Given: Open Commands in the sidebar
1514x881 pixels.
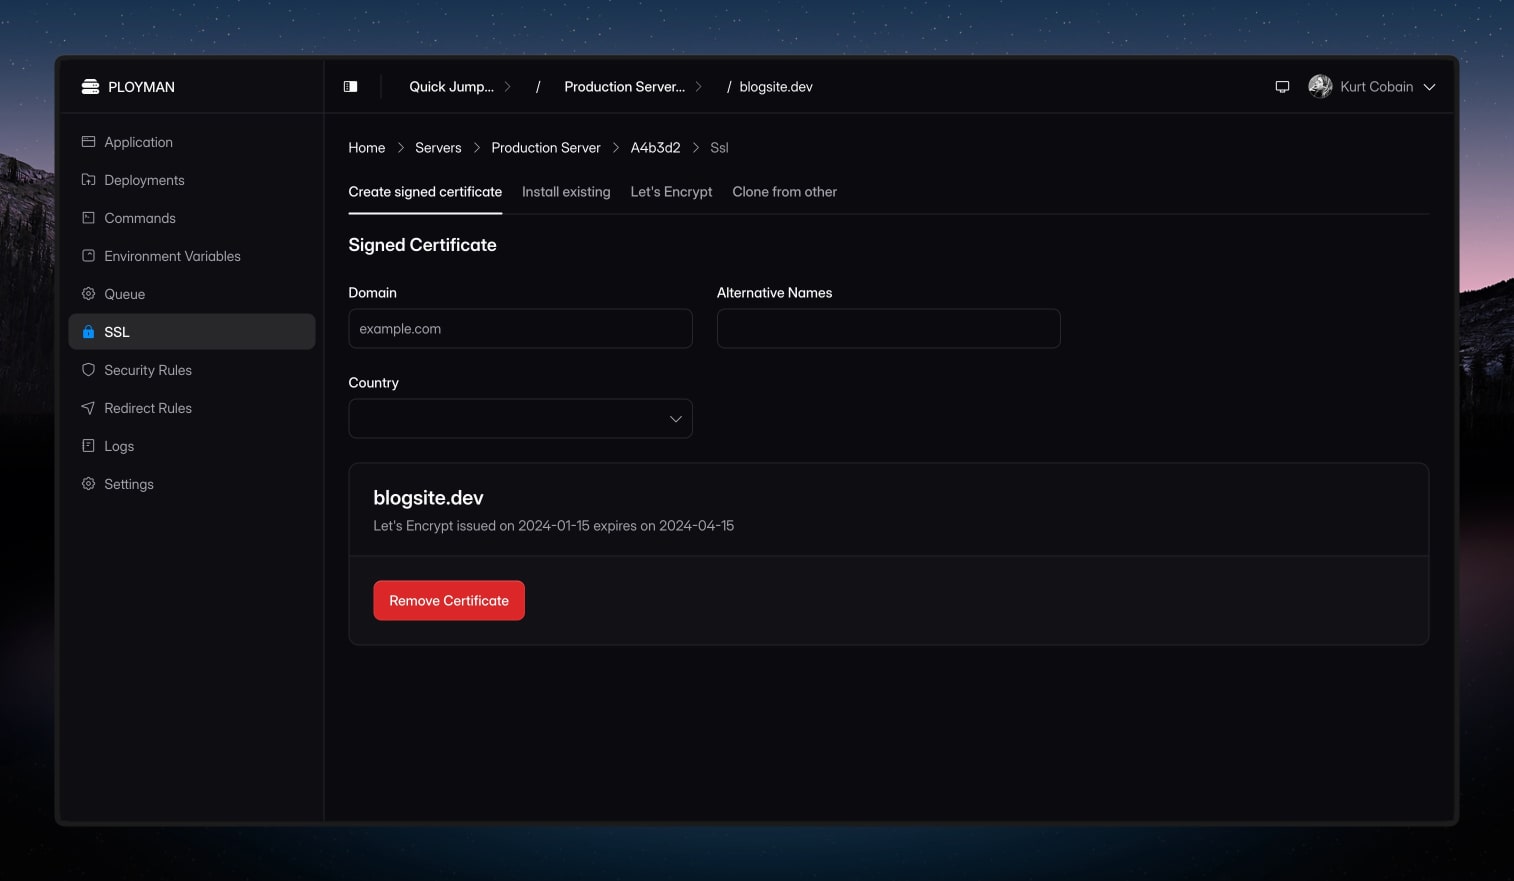Looking at the screenshot, I should [x=192, y=218].
